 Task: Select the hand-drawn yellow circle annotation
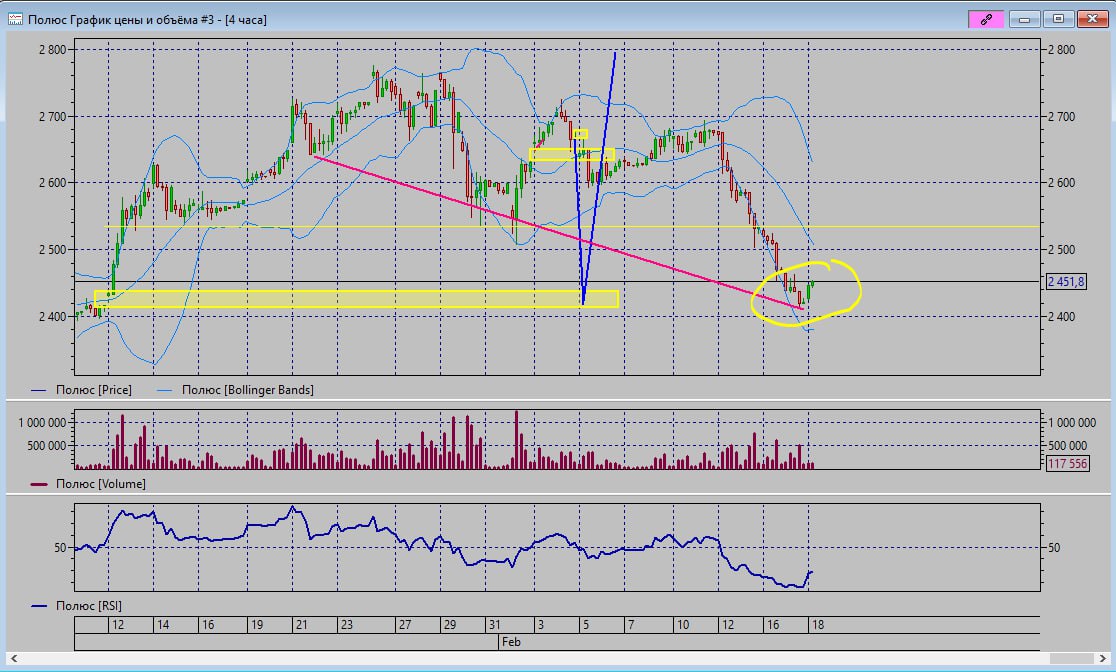[x=858, y=284]
